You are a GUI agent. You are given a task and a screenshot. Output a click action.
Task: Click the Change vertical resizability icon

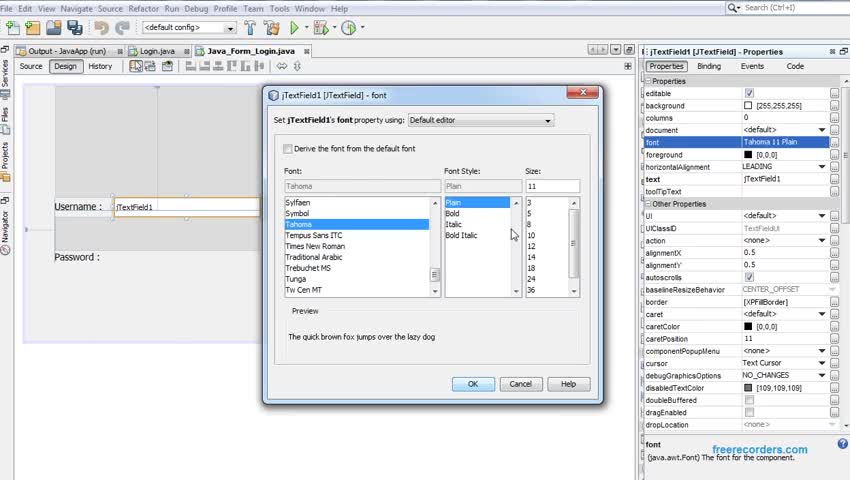coord(297,66)
